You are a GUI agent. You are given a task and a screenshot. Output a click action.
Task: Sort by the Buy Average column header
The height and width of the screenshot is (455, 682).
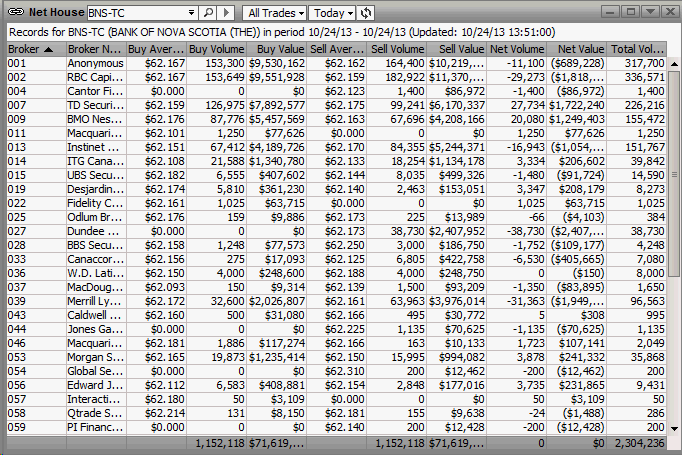[x=157, y=49]
